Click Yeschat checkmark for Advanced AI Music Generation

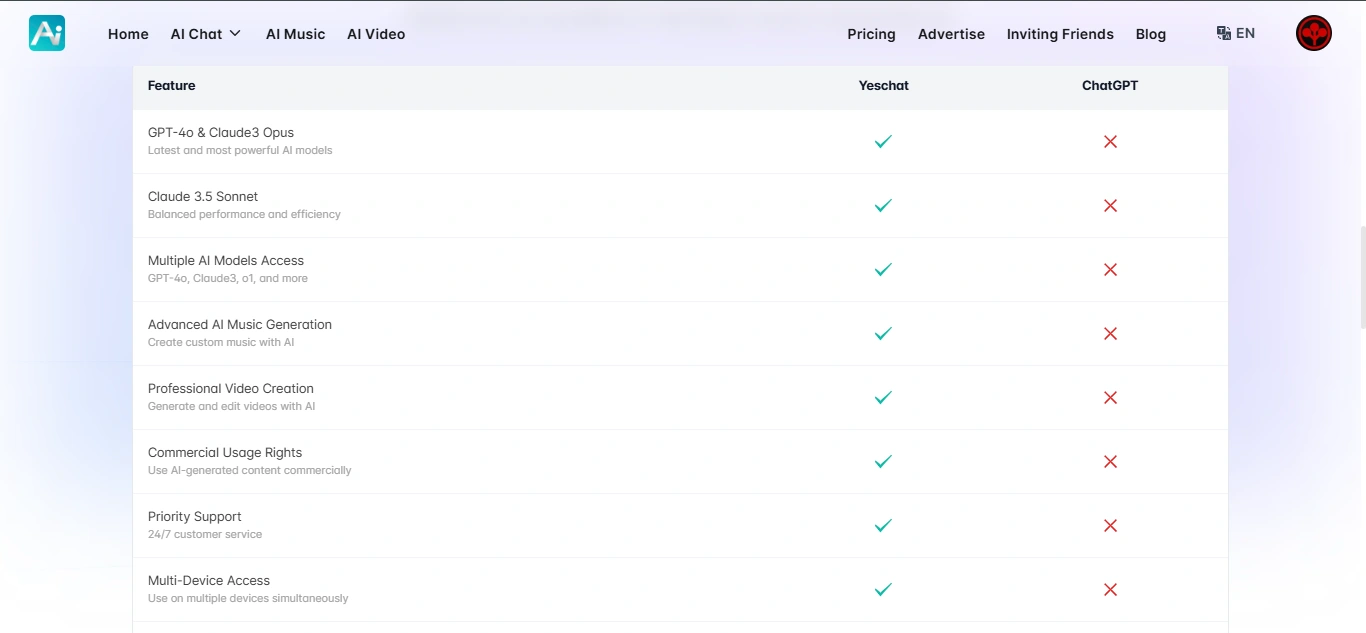click(x=883, y=334)
